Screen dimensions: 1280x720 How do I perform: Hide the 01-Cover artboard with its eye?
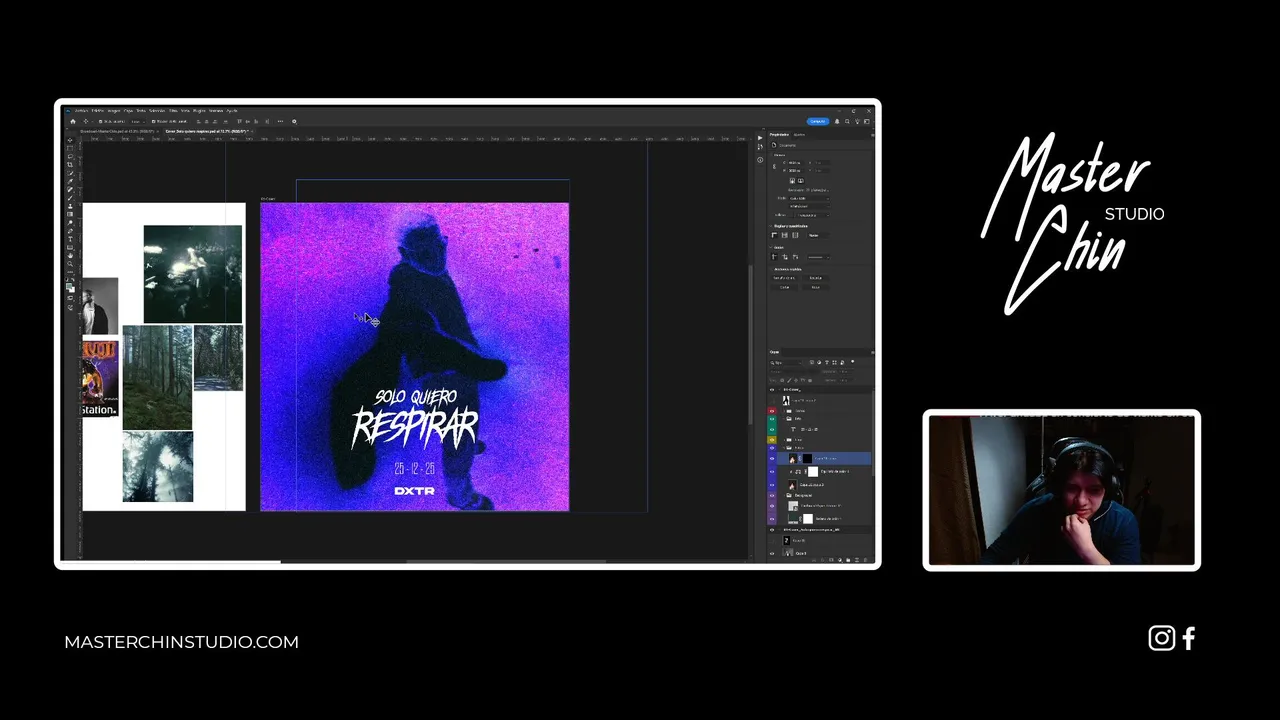tap(772, 390)
